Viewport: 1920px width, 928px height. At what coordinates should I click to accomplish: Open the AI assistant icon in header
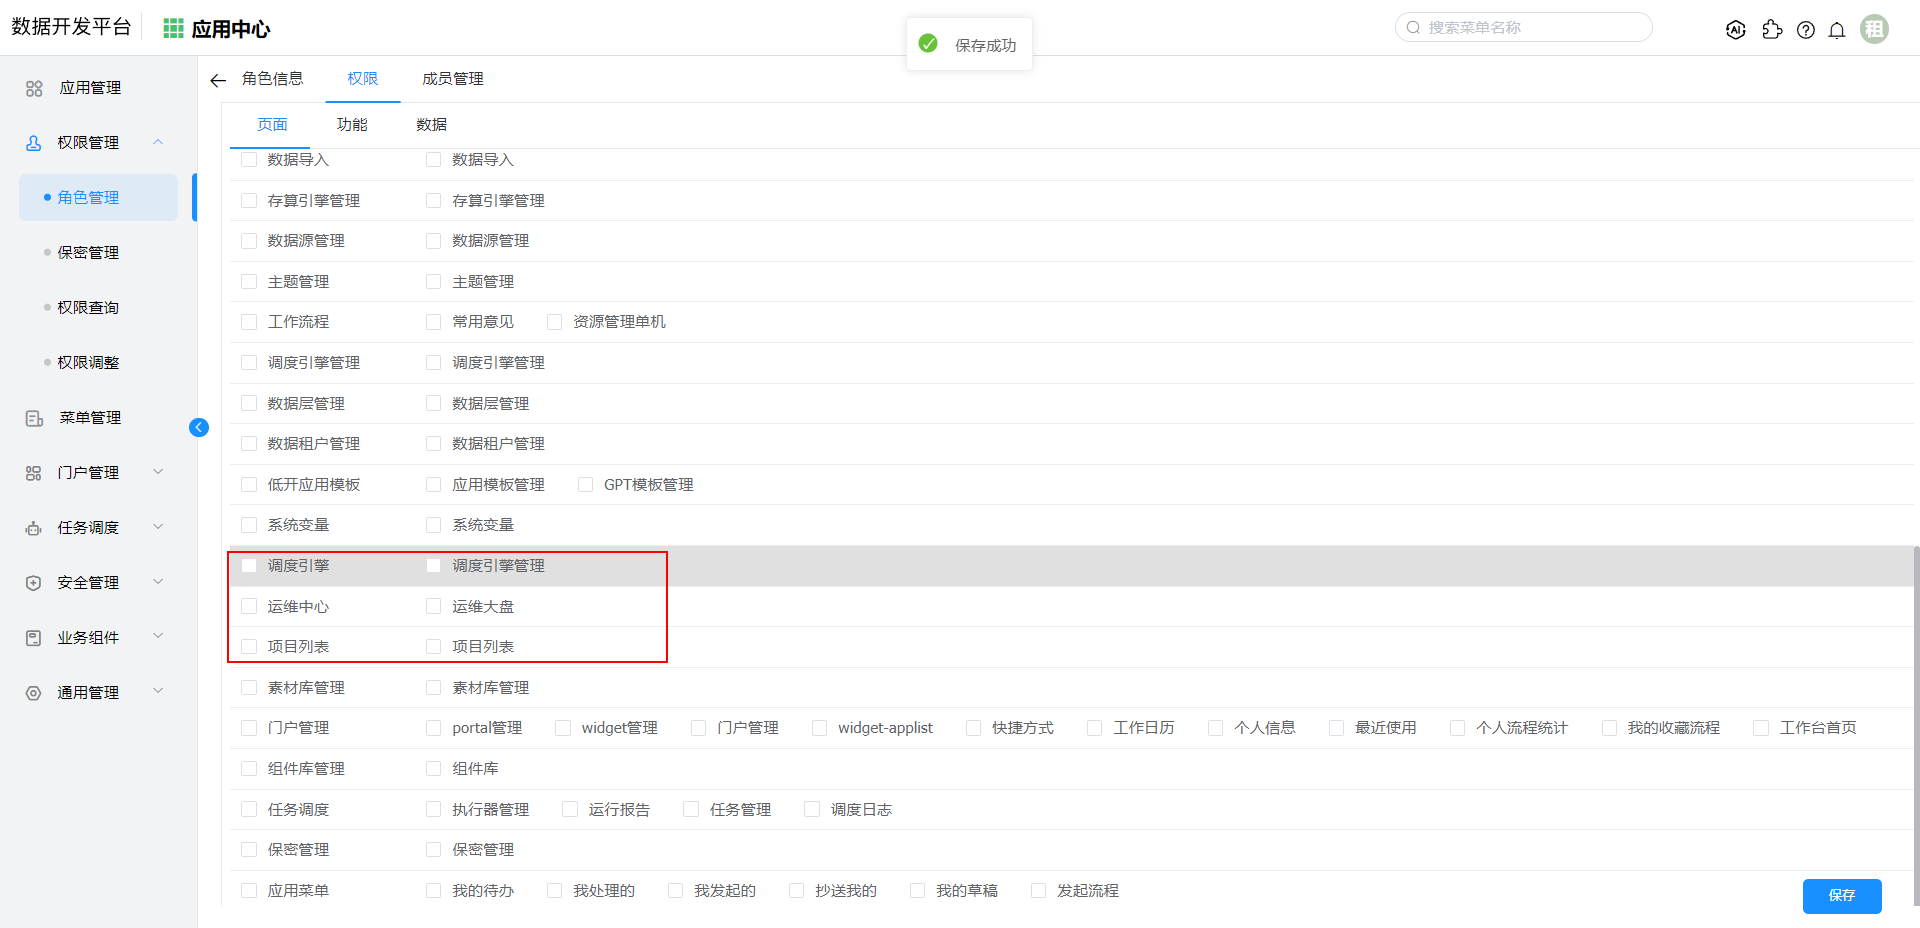pyautogui.click(x=1736, y=30)
